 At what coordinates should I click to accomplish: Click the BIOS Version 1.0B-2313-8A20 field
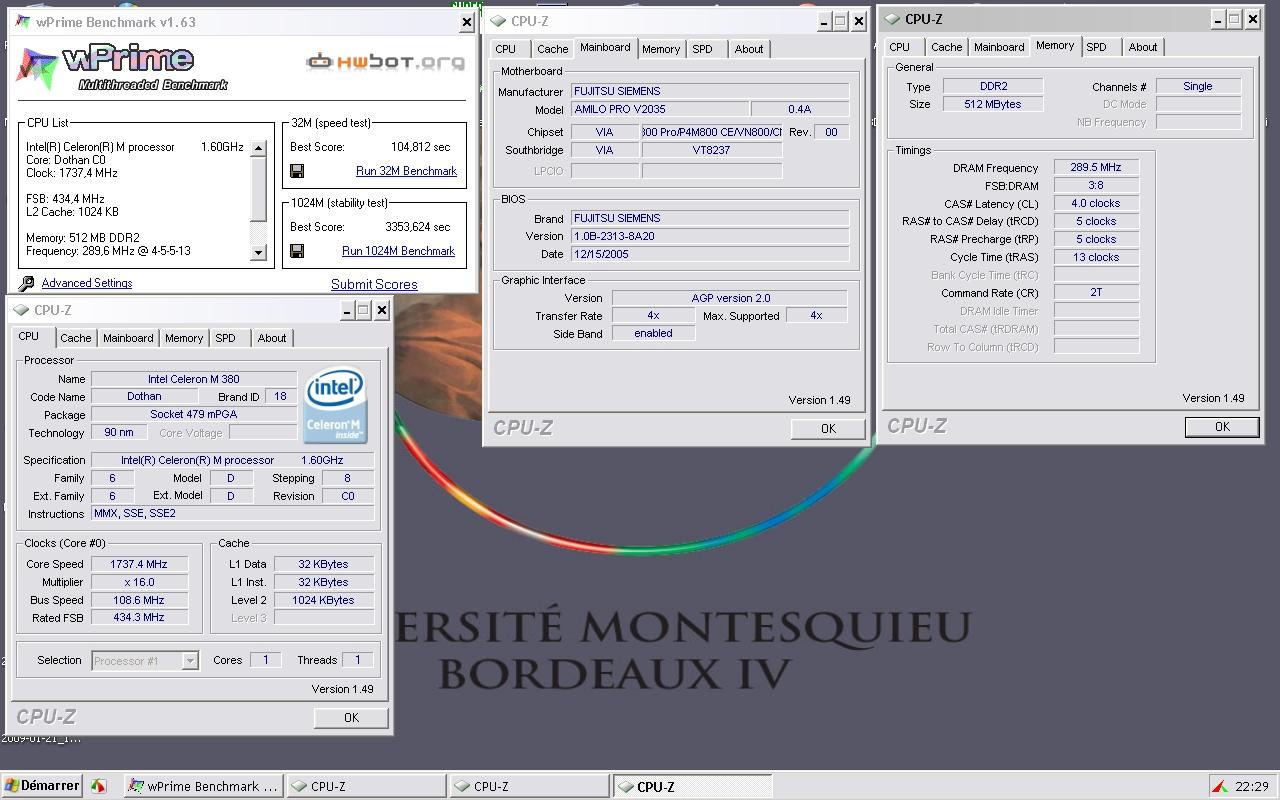tap(709, 236)
